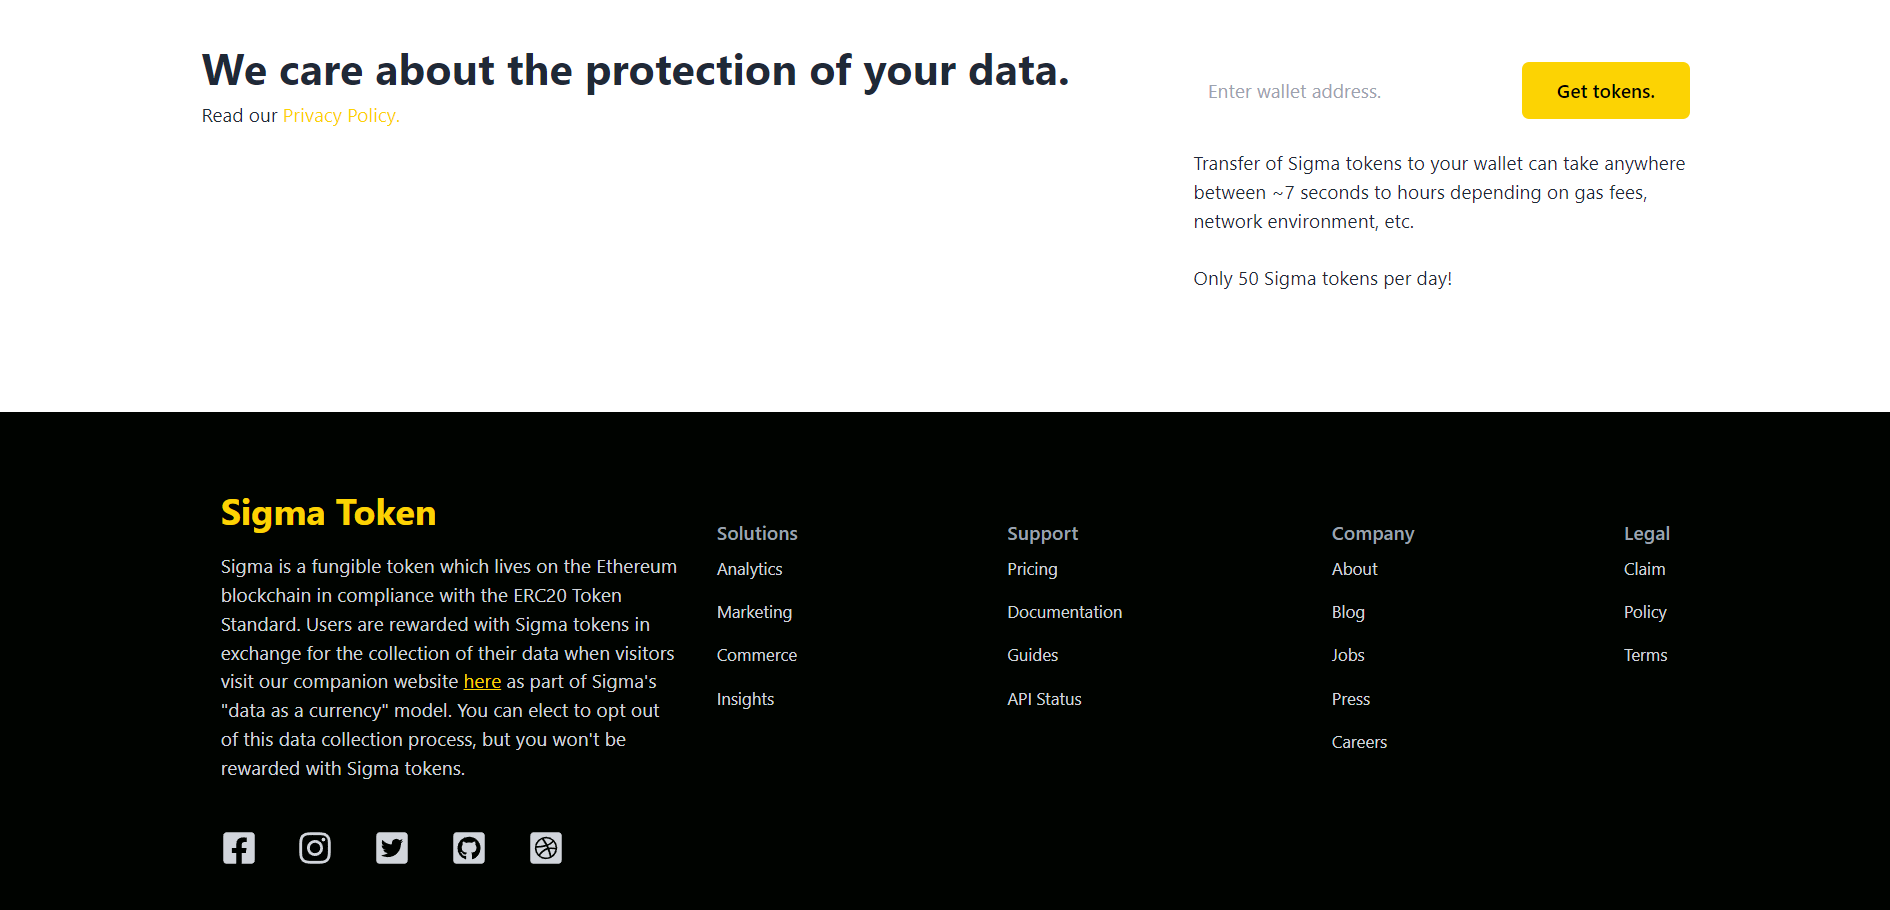Click the Get tokens button

click(x=1605, y=90)
